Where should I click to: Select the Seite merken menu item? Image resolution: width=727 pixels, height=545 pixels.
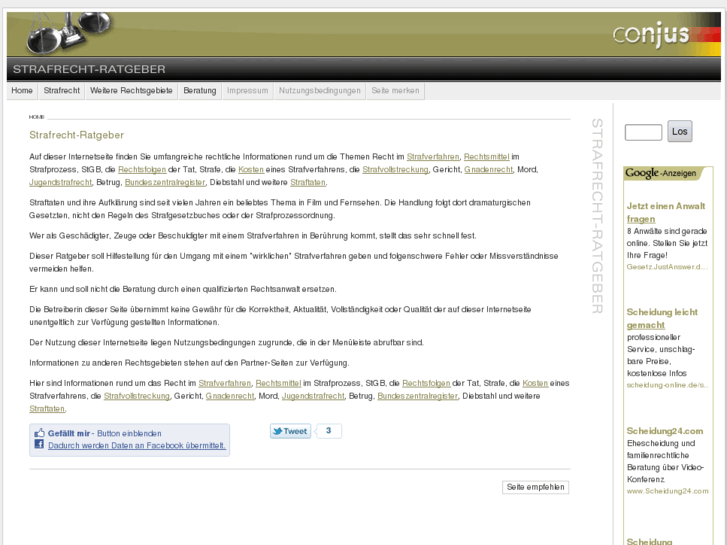[x=395, y=90]
